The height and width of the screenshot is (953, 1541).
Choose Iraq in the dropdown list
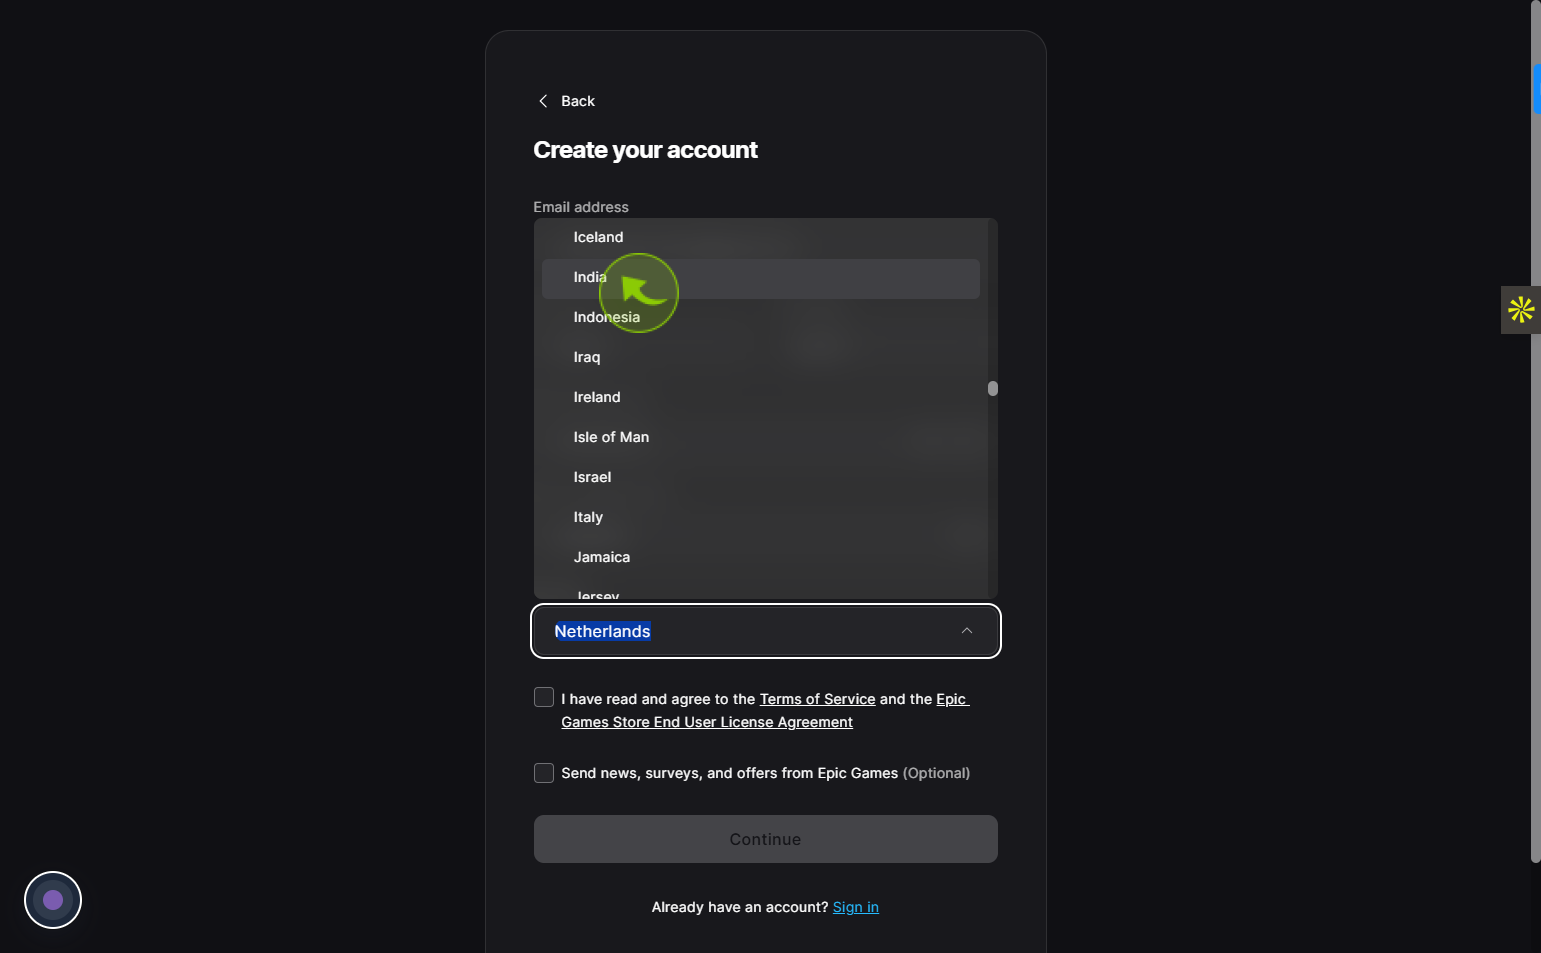[x=761, y=357]
